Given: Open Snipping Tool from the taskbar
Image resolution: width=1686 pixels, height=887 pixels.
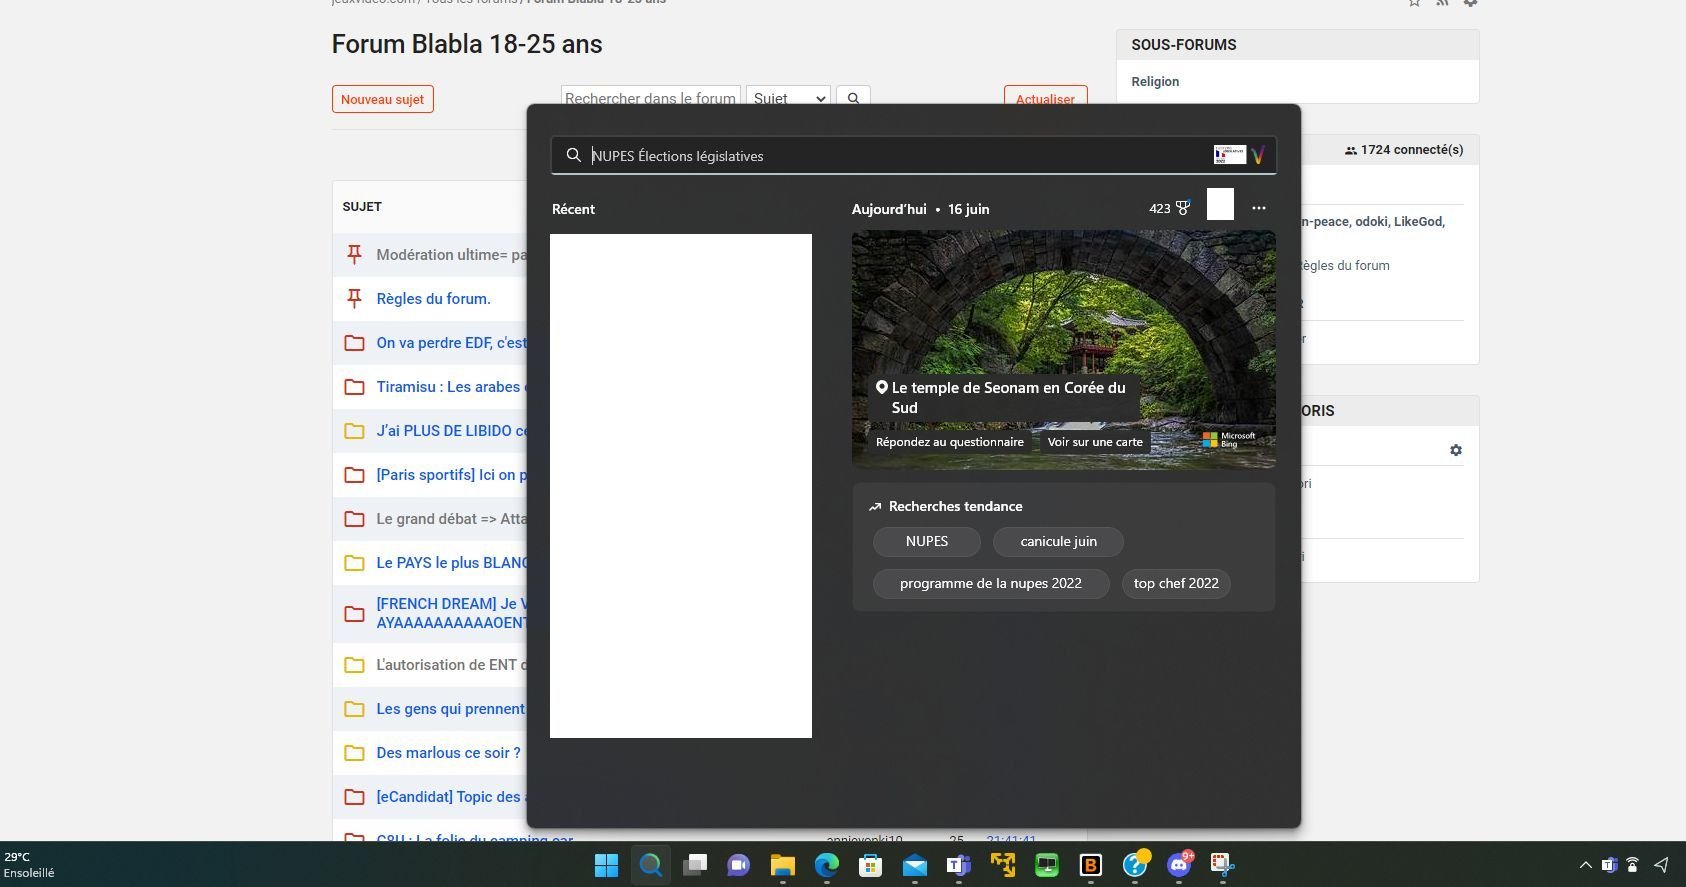Looking at the screenshot, I should point(1222,865).
